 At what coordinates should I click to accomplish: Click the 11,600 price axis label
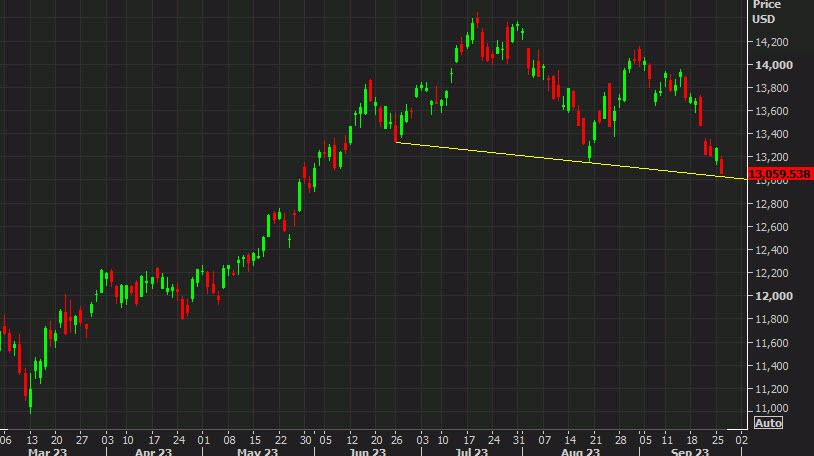771,343
